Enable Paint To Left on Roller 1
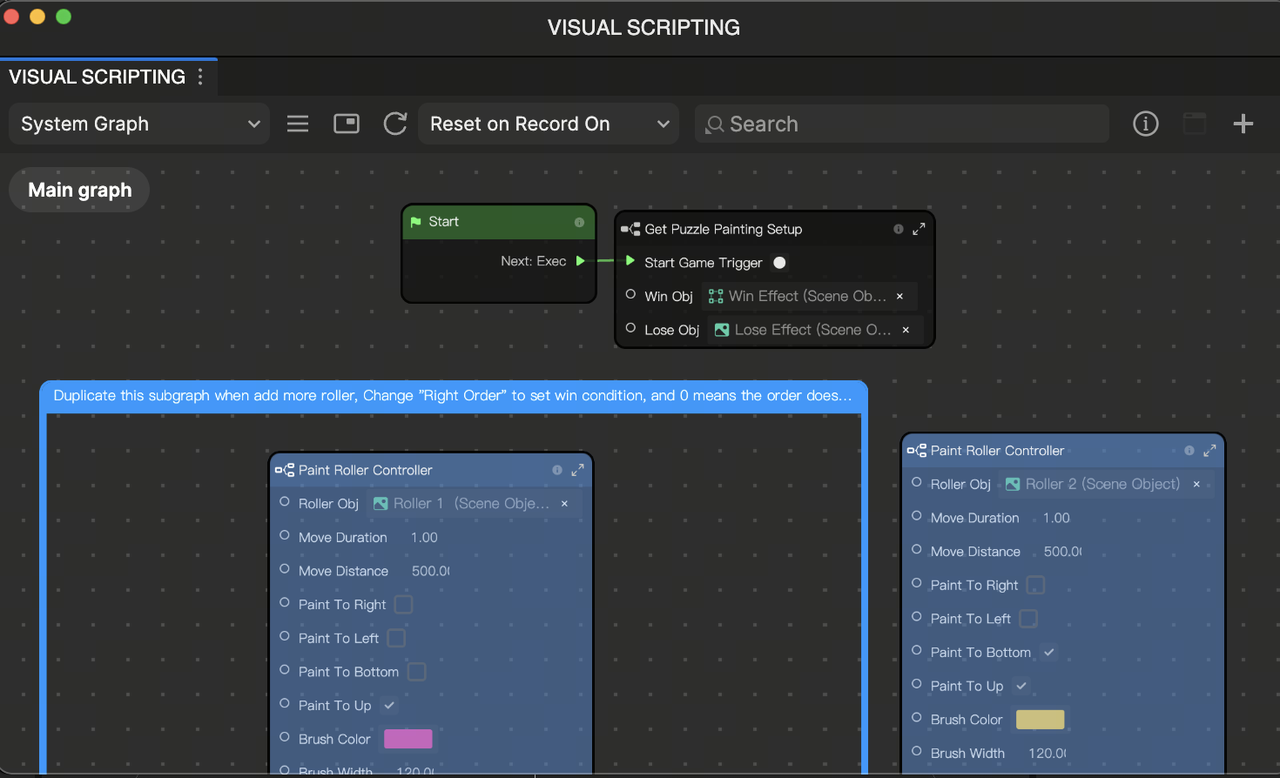The width and height of the screenshot is (1280, 778). click(396, 638)
